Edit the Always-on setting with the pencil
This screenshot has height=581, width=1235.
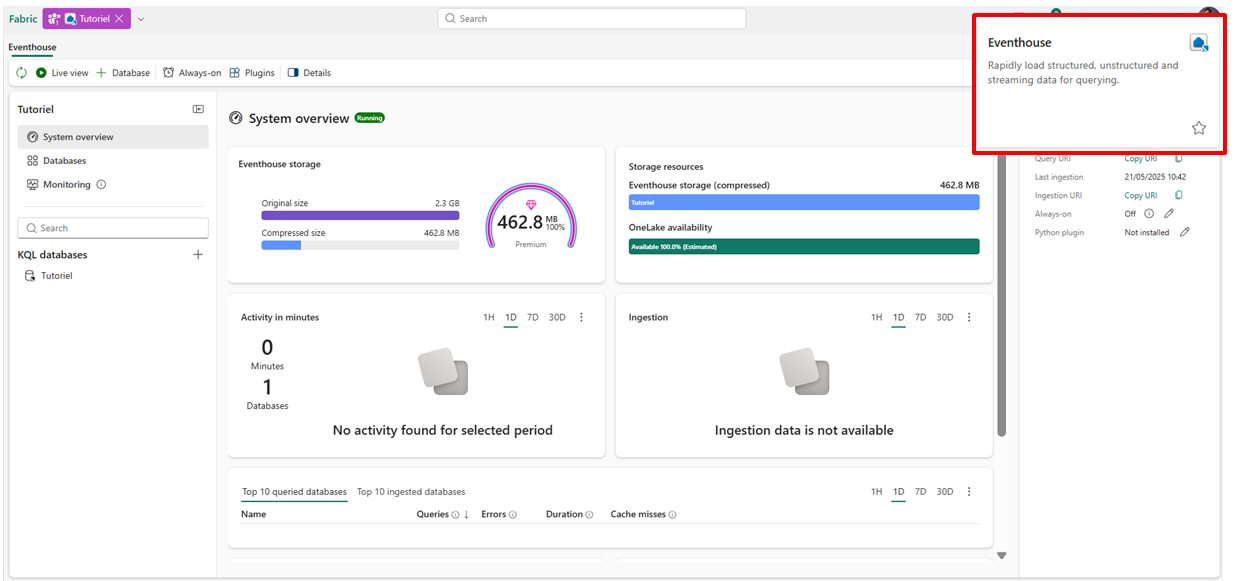tap(1169, 214)
